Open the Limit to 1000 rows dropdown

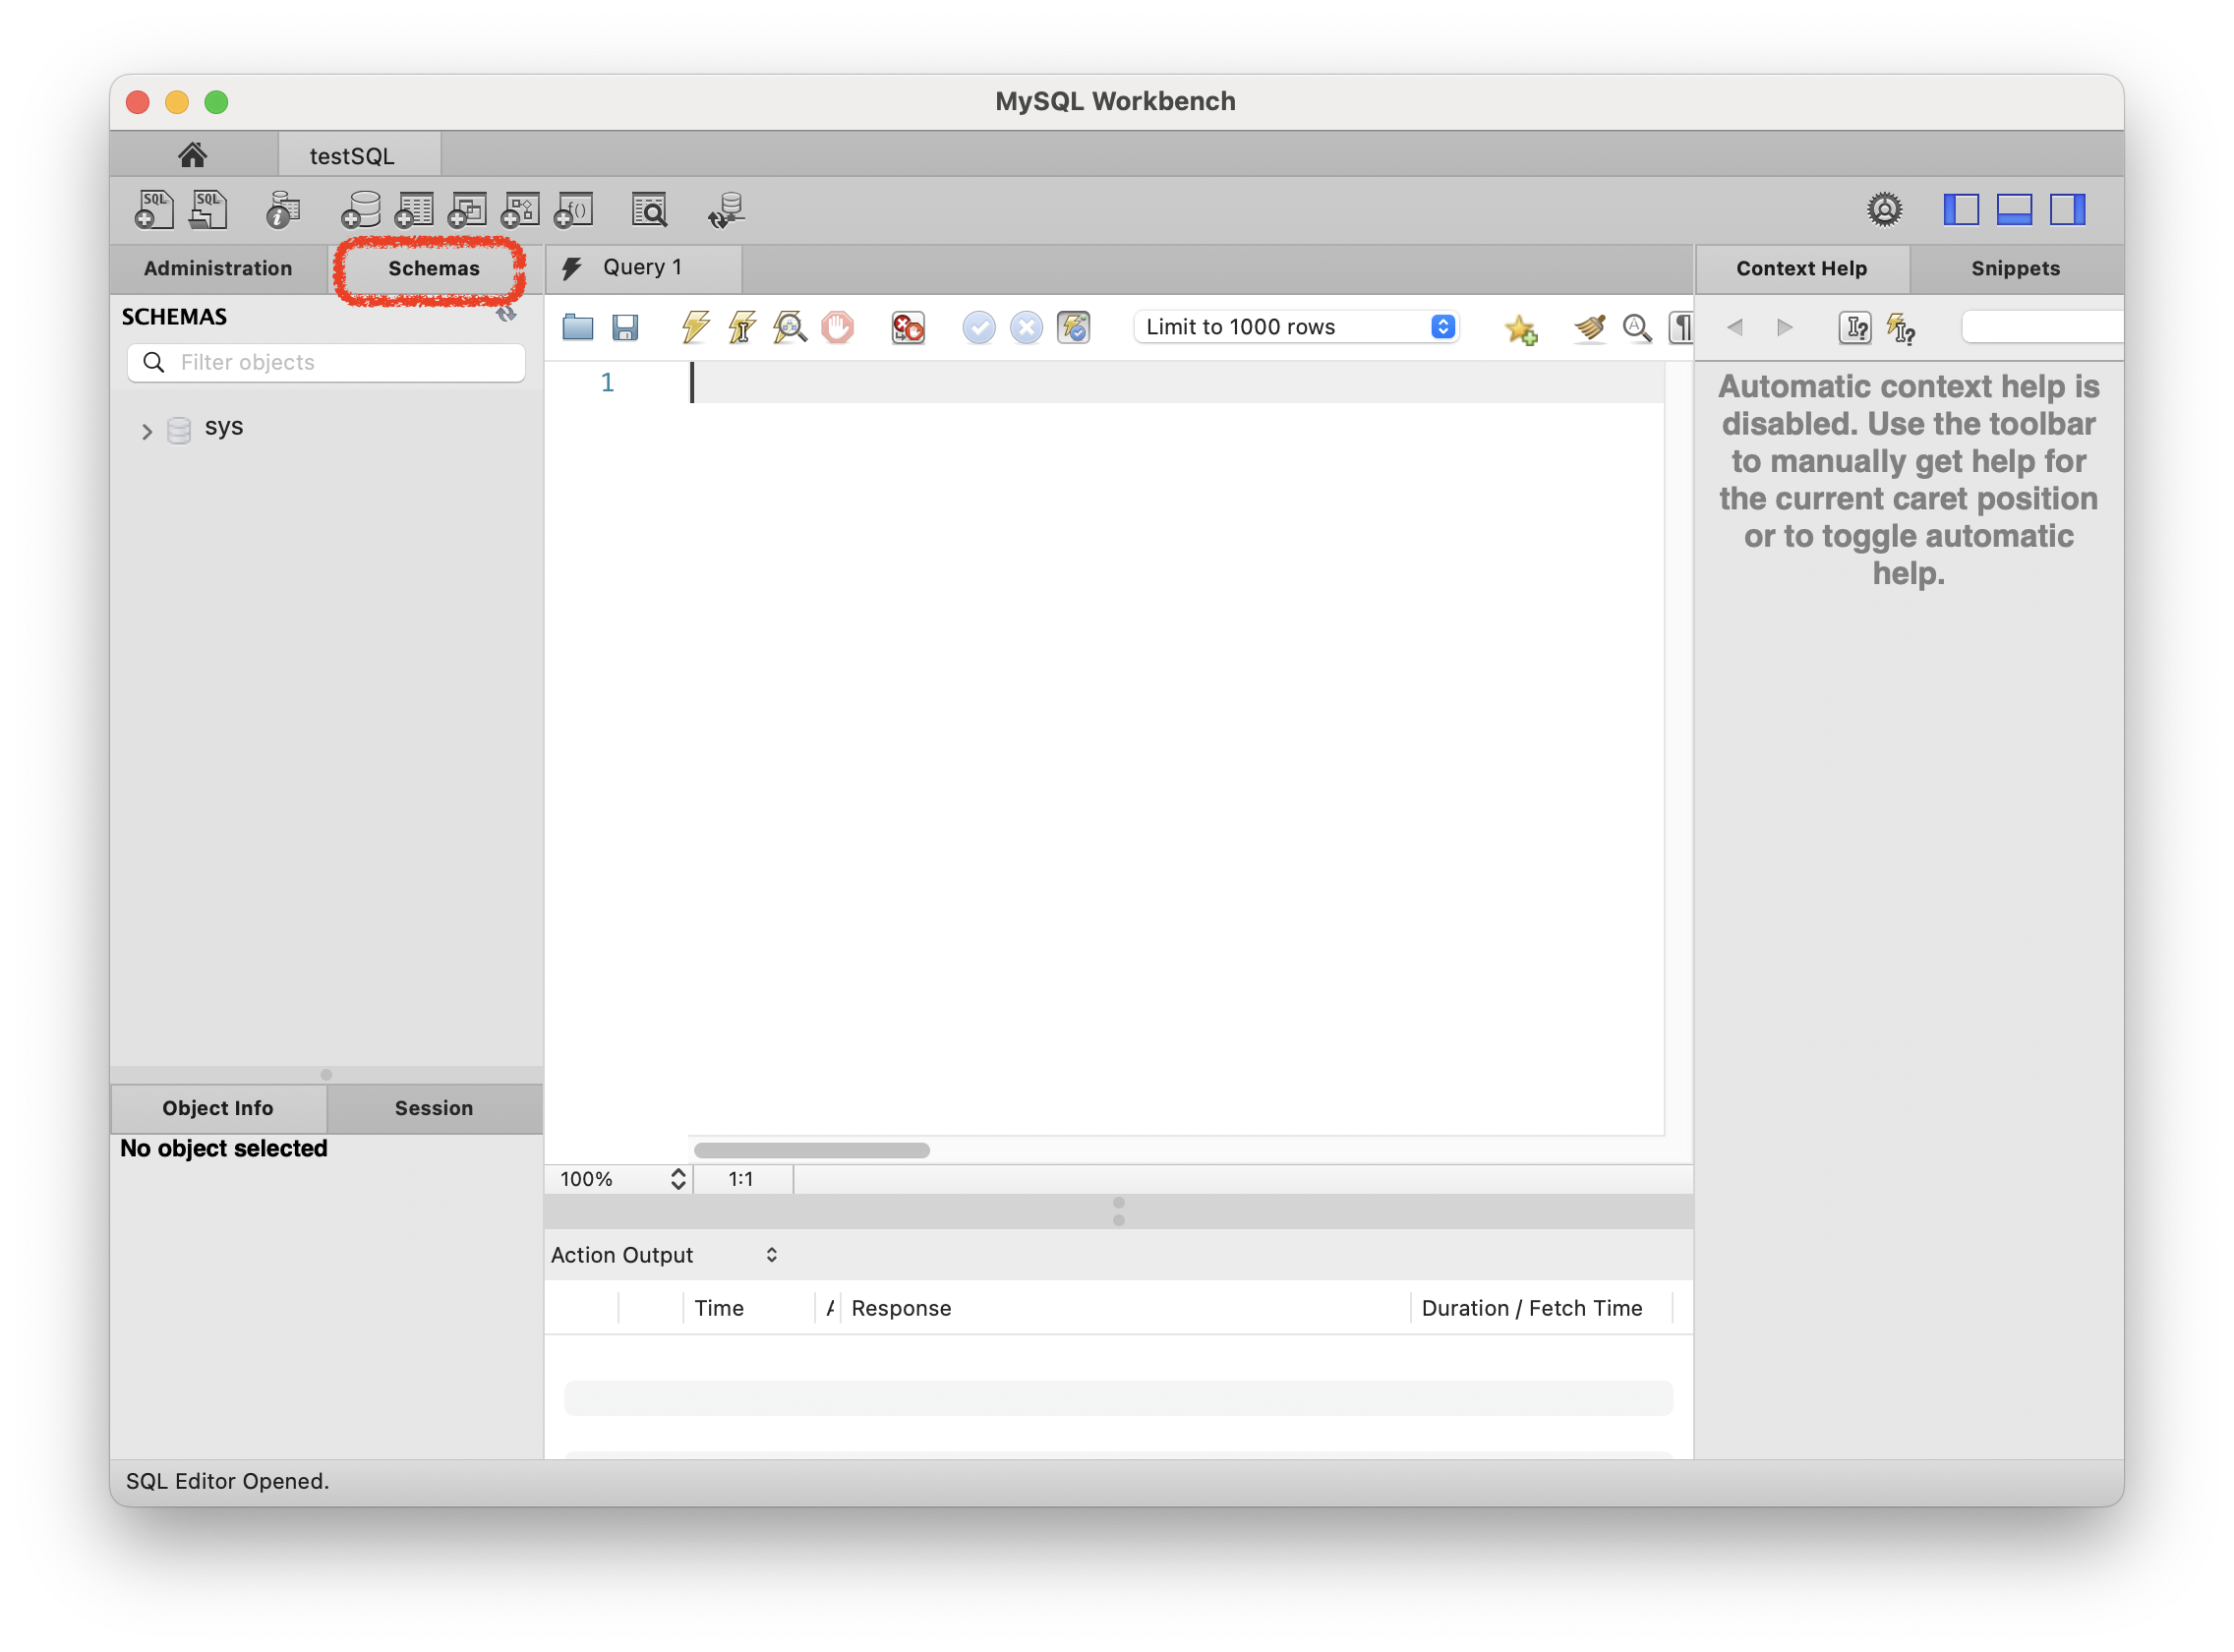[1296, 327]
